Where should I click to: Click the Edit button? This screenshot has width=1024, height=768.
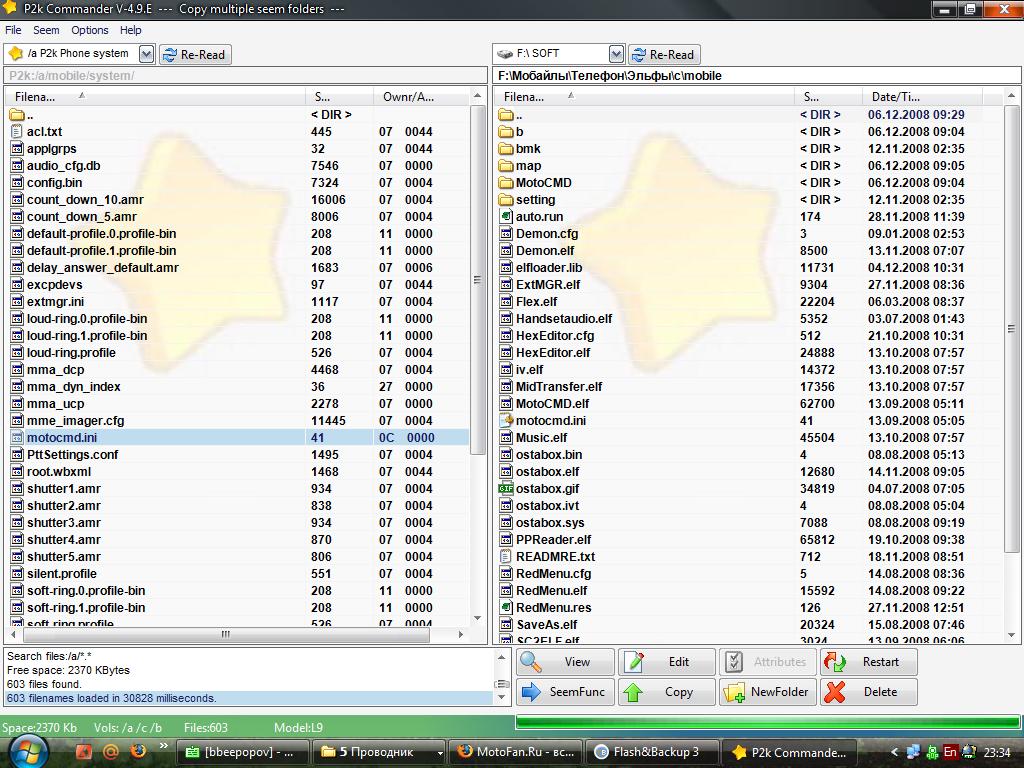point(666,662)
